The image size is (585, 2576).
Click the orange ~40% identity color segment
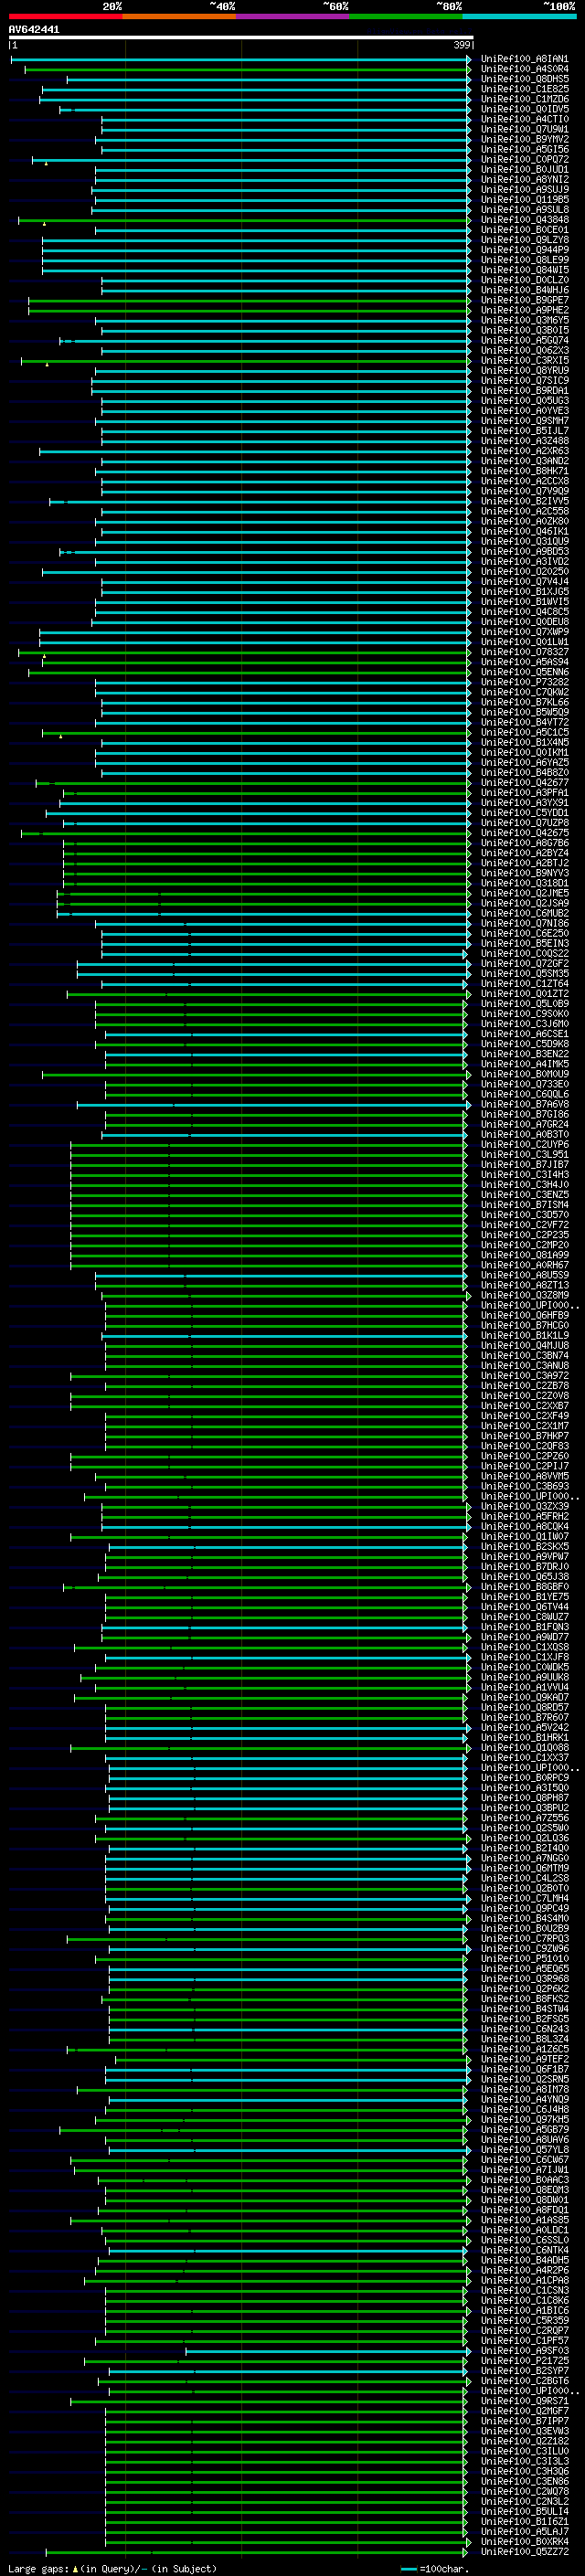(179, 16)
